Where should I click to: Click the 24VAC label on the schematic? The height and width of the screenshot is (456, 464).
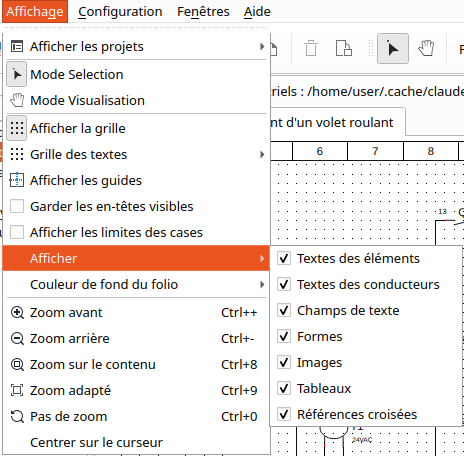(362, 440)
